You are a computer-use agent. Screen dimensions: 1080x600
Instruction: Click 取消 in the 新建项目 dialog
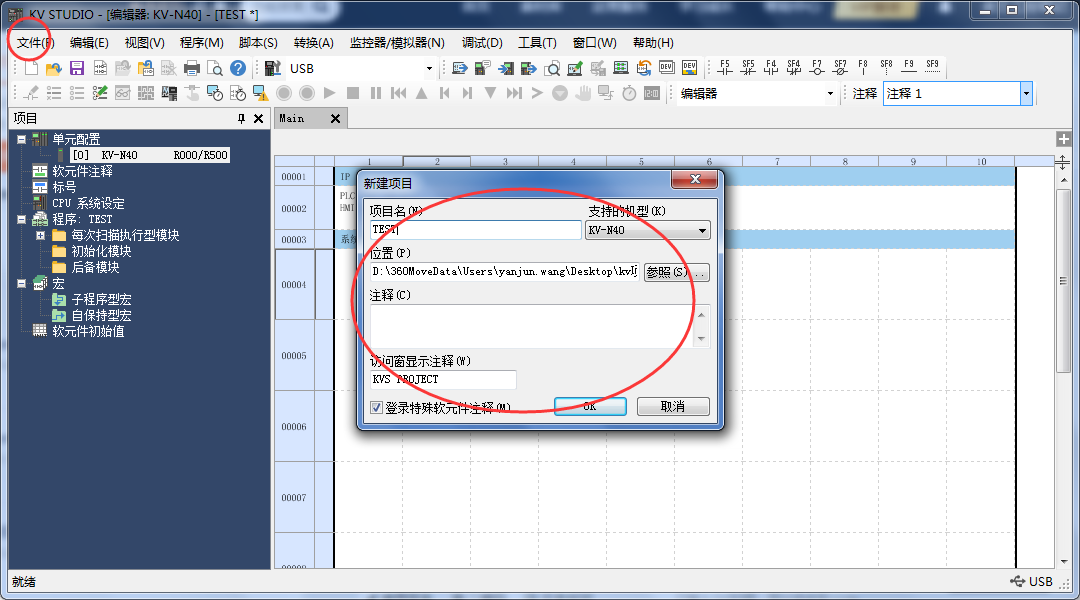(x=673, y=406)
